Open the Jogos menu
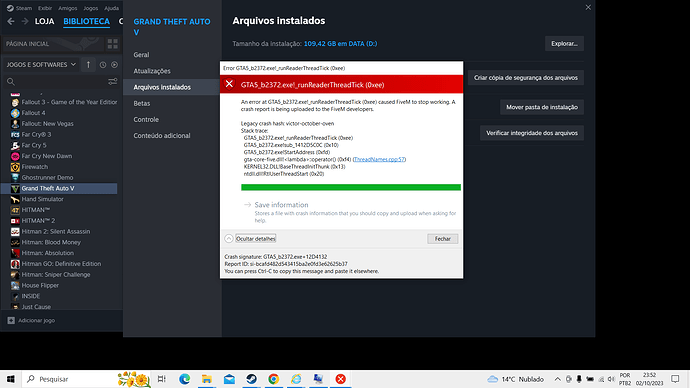The width and height of the screenshot is (690, 388). pos(91,8)
